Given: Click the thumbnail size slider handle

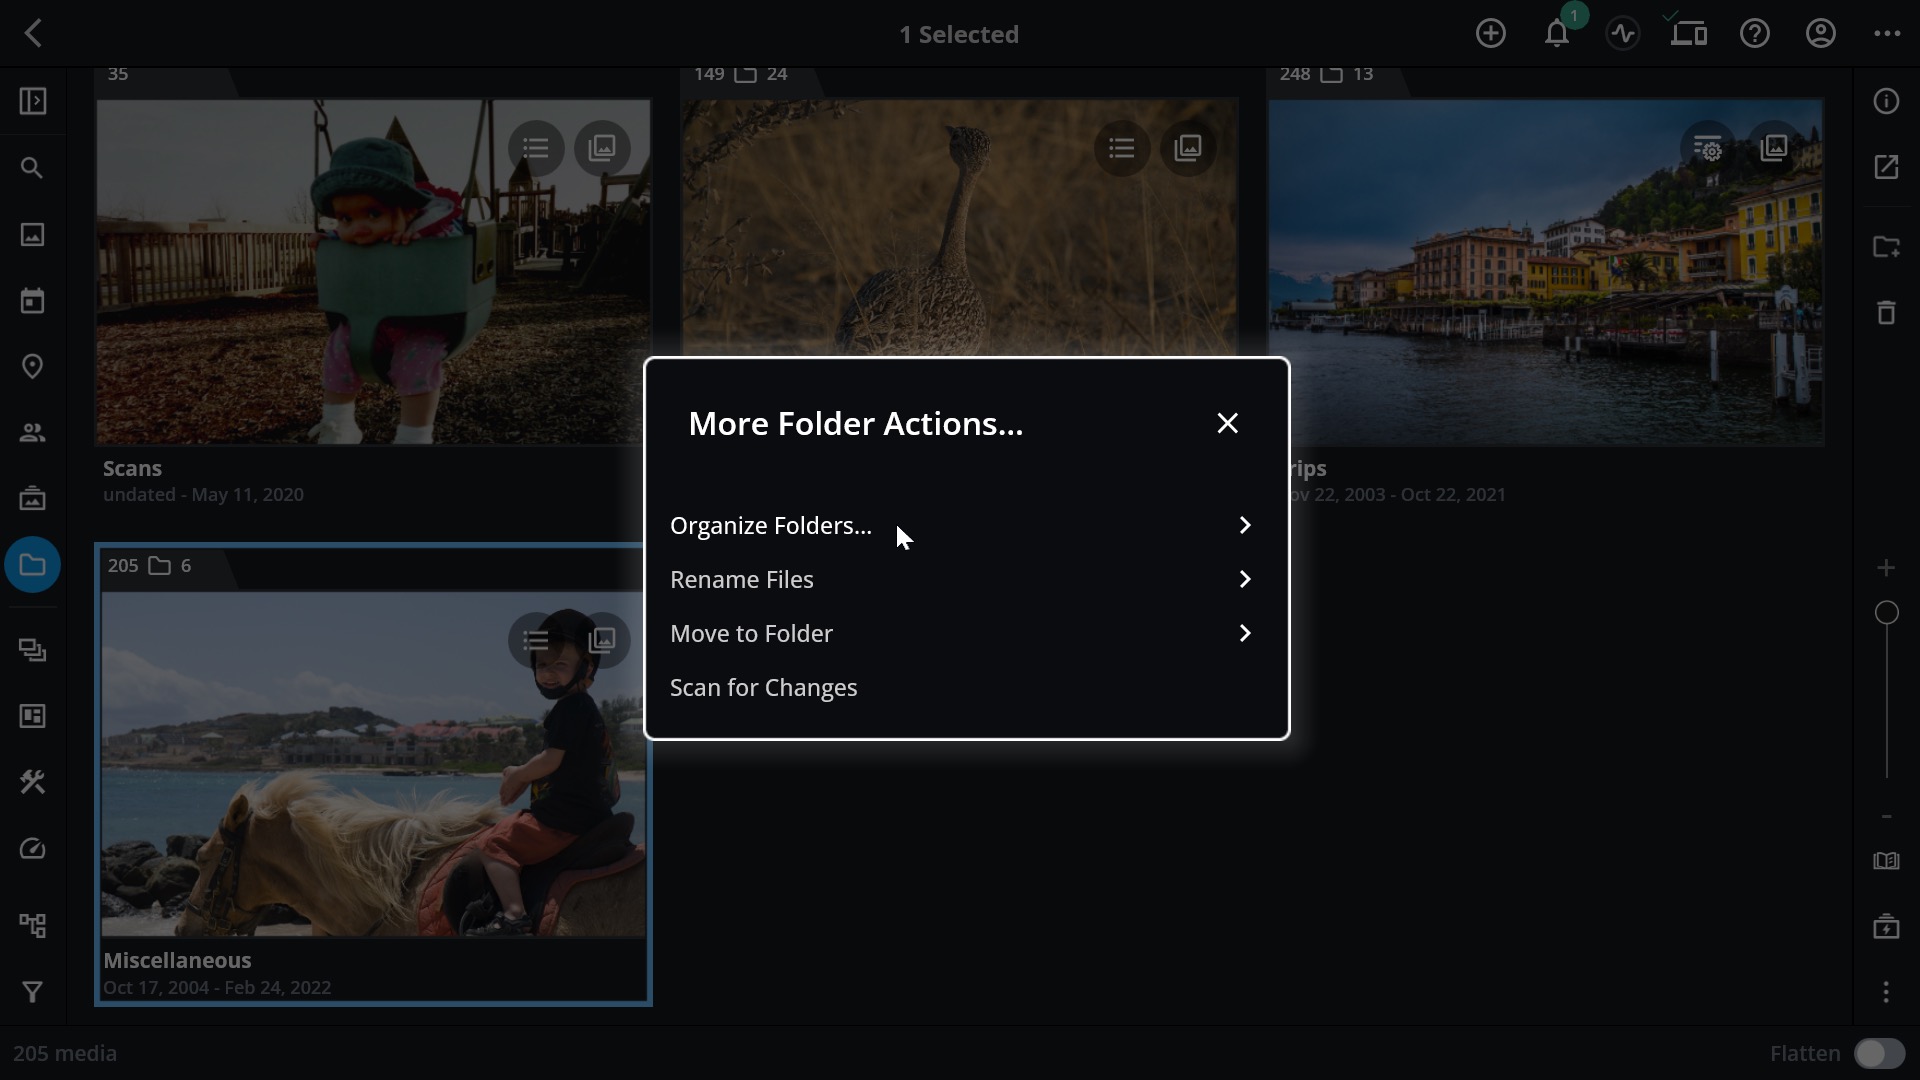Looking at the screenshot, I should coord(1886,613).
